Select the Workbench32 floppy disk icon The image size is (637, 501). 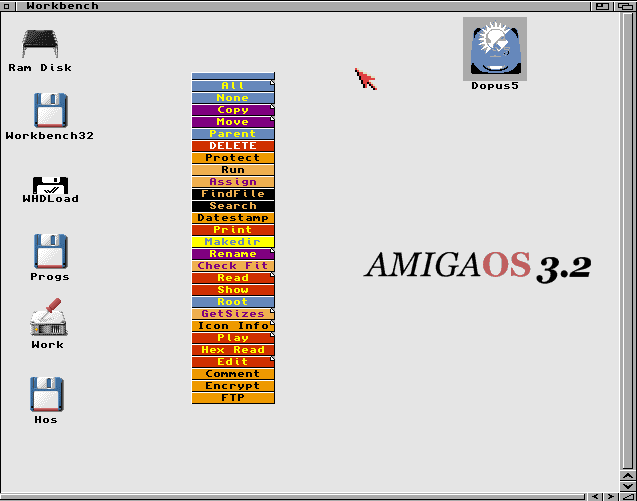click(50, 110)
